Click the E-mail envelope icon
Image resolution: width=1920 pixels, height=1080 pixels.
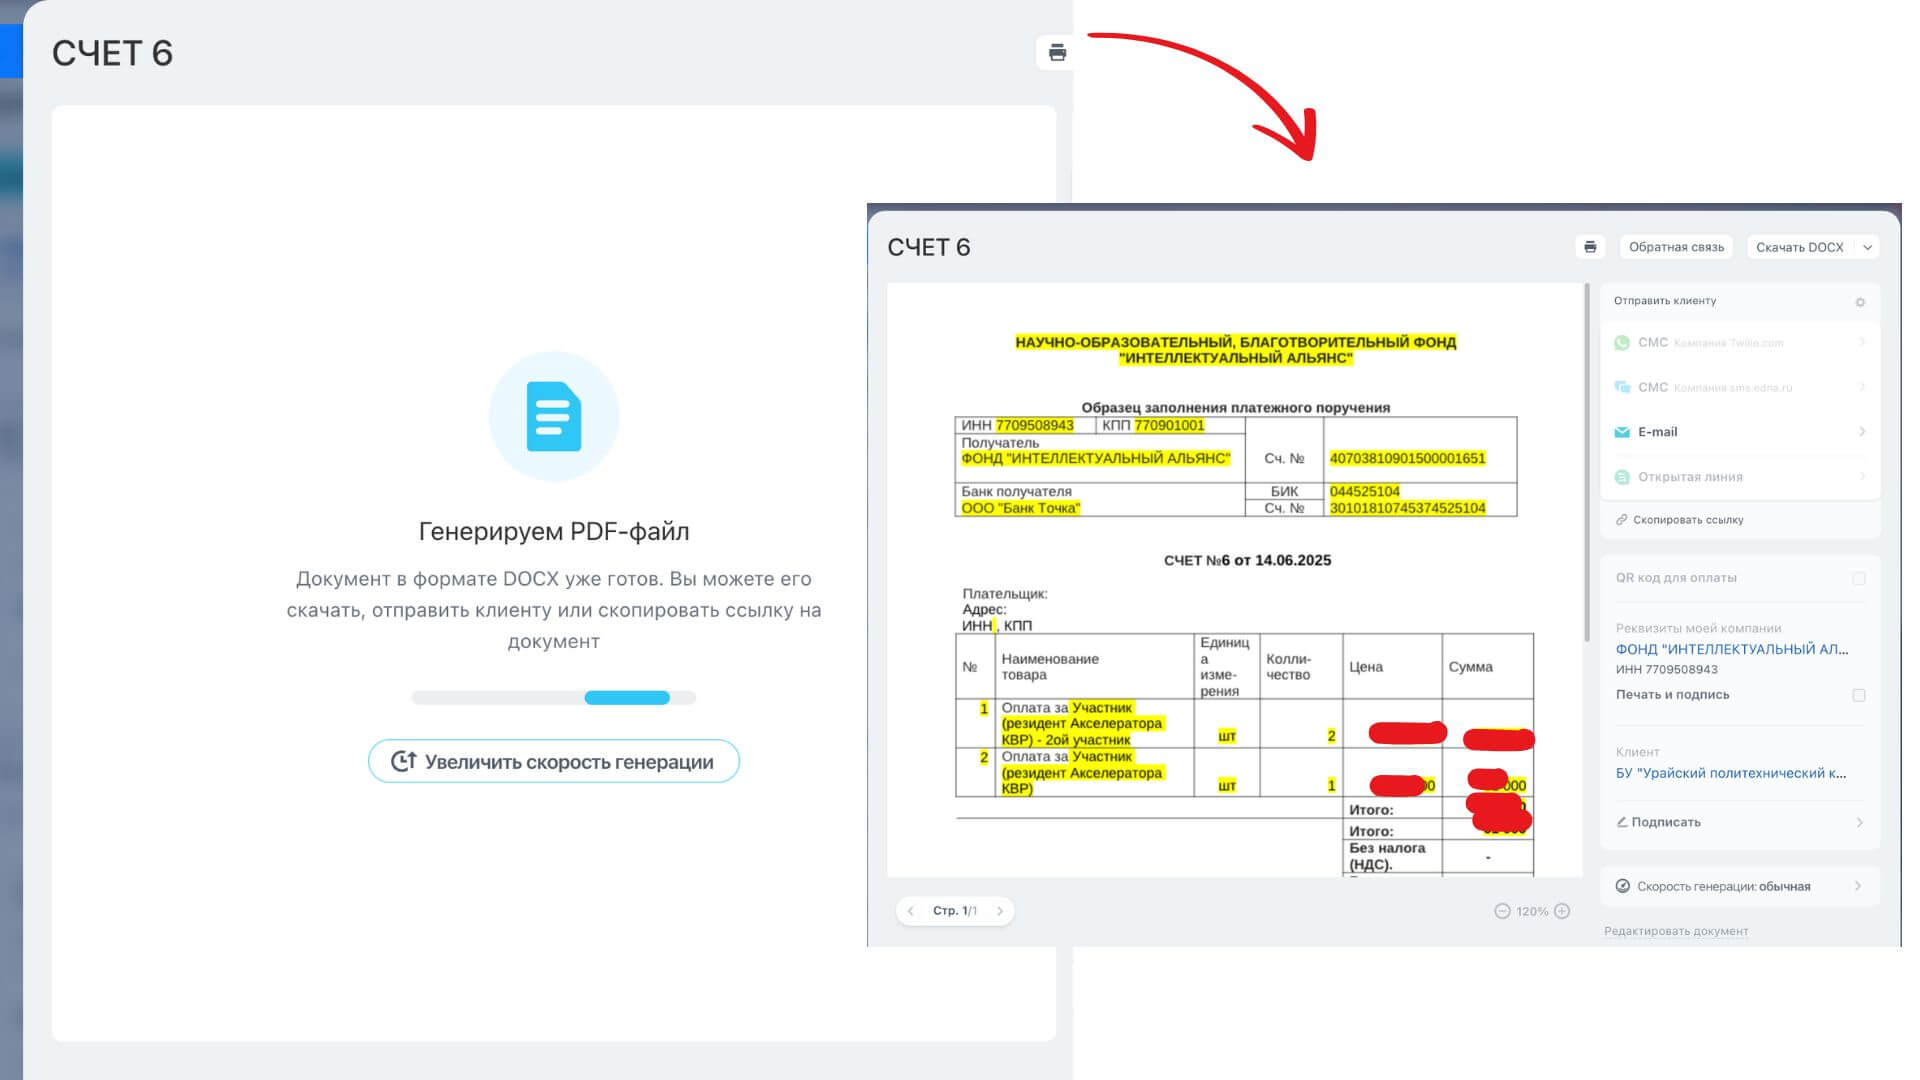coord(1622,432)
